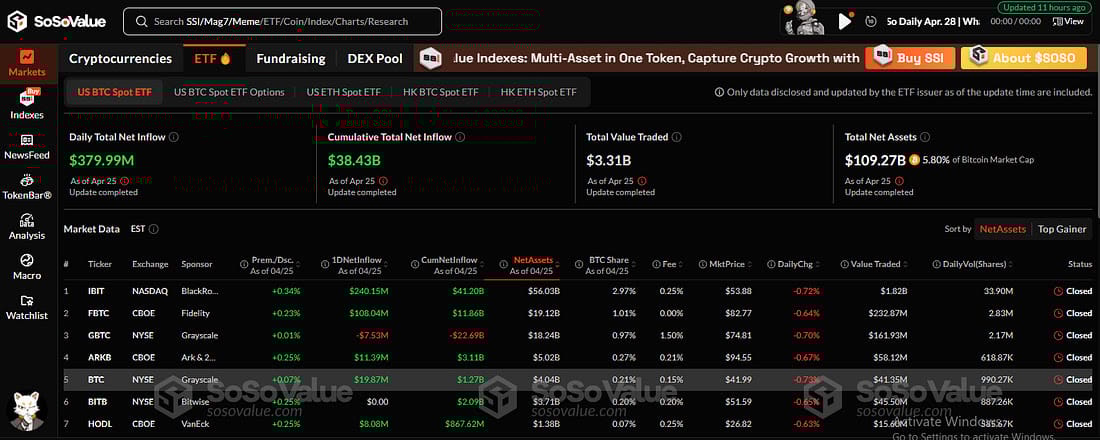Image resolution: width=1100 pixels, height=440 pixels.
Task: Select US ETH Spot ETF sub-tab
Action: 344,92
